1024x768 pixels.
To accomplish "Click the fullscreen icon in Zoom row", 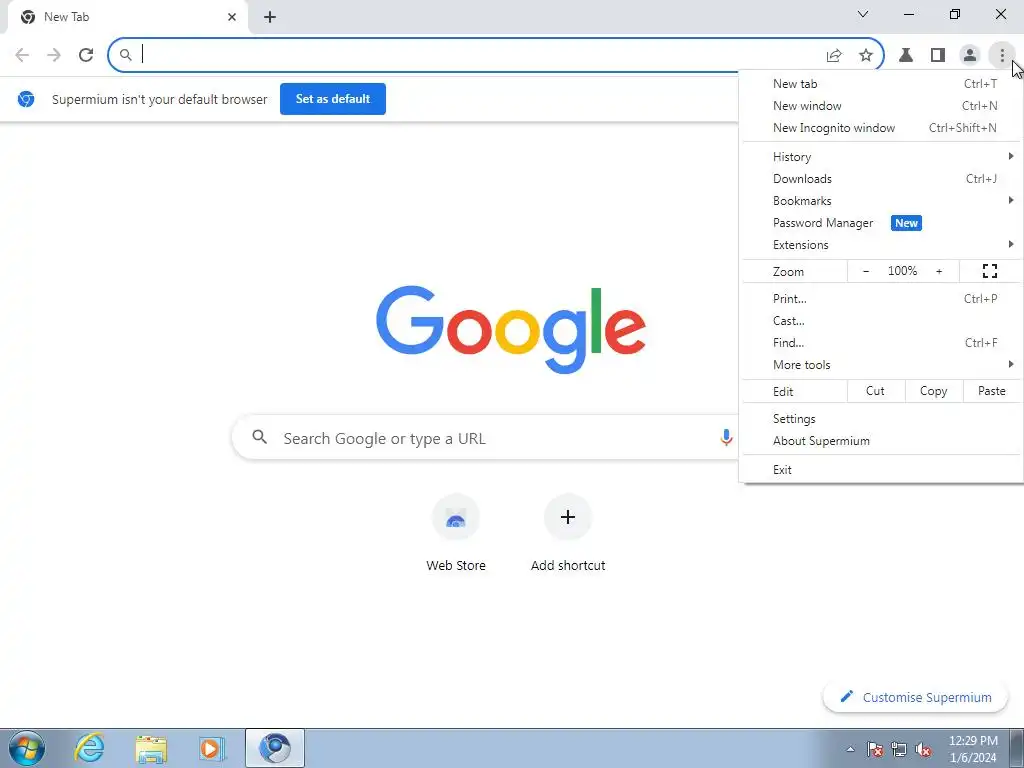I will tap(990, 271).
